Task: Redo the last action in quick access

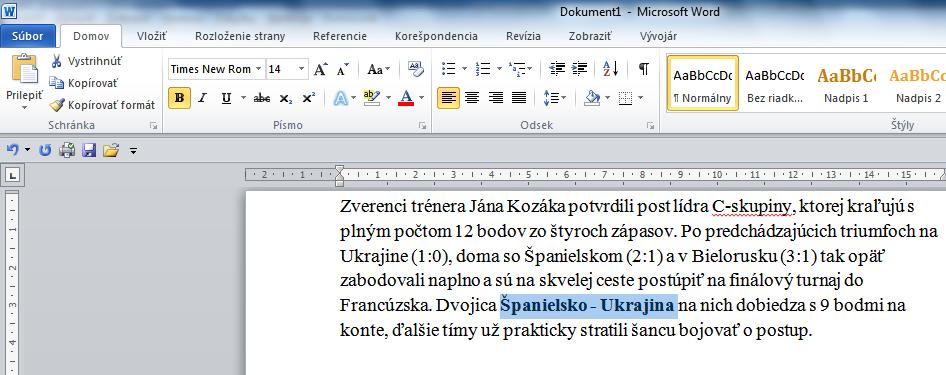Action: (x=45, y=150)
